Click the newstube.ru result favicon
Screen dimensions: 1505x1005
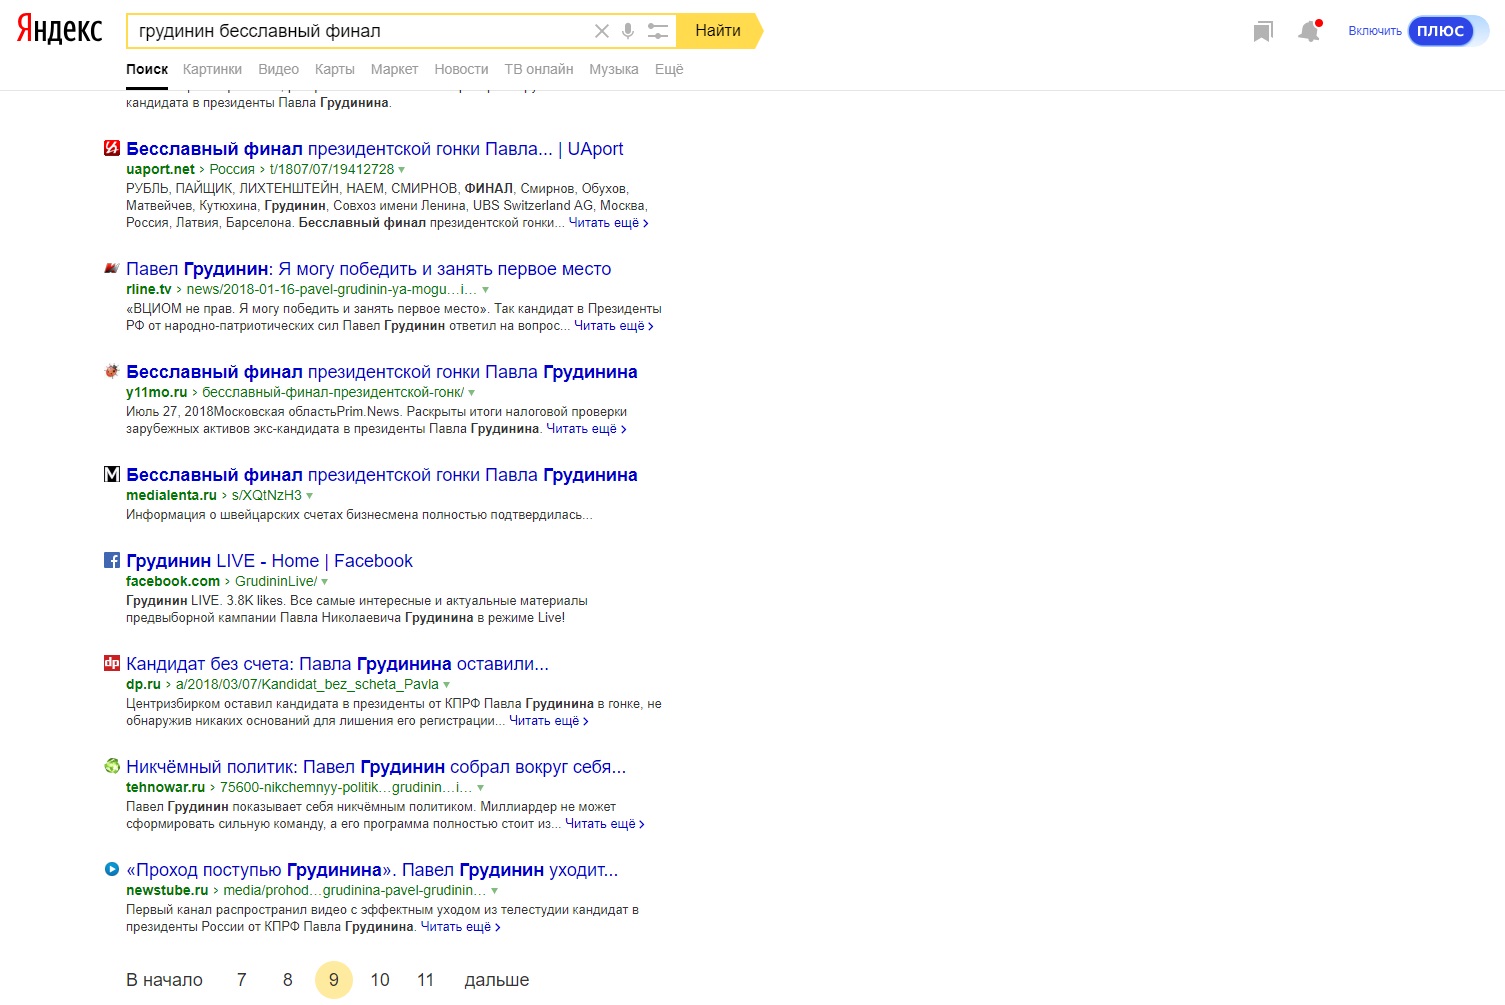click(x=112, y=869)
